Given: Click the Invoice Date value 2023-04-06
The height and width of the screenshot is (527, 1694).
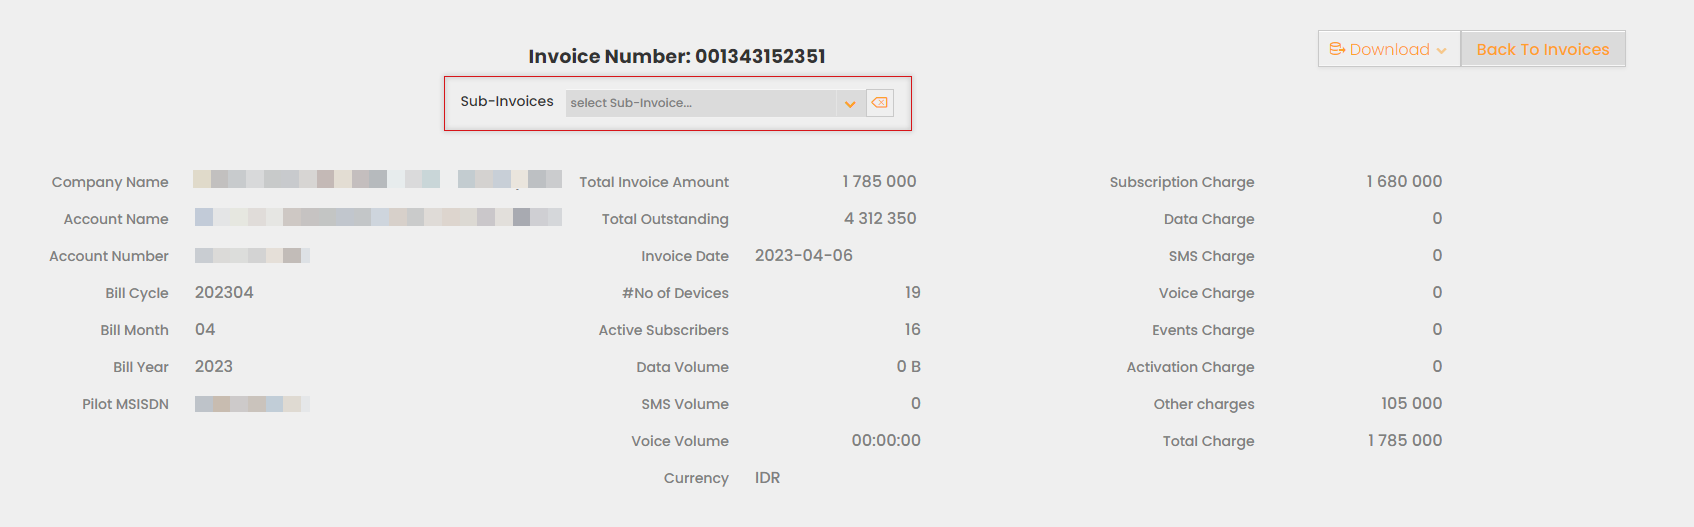Looking at the screenshot, I should tap(804, 255).
